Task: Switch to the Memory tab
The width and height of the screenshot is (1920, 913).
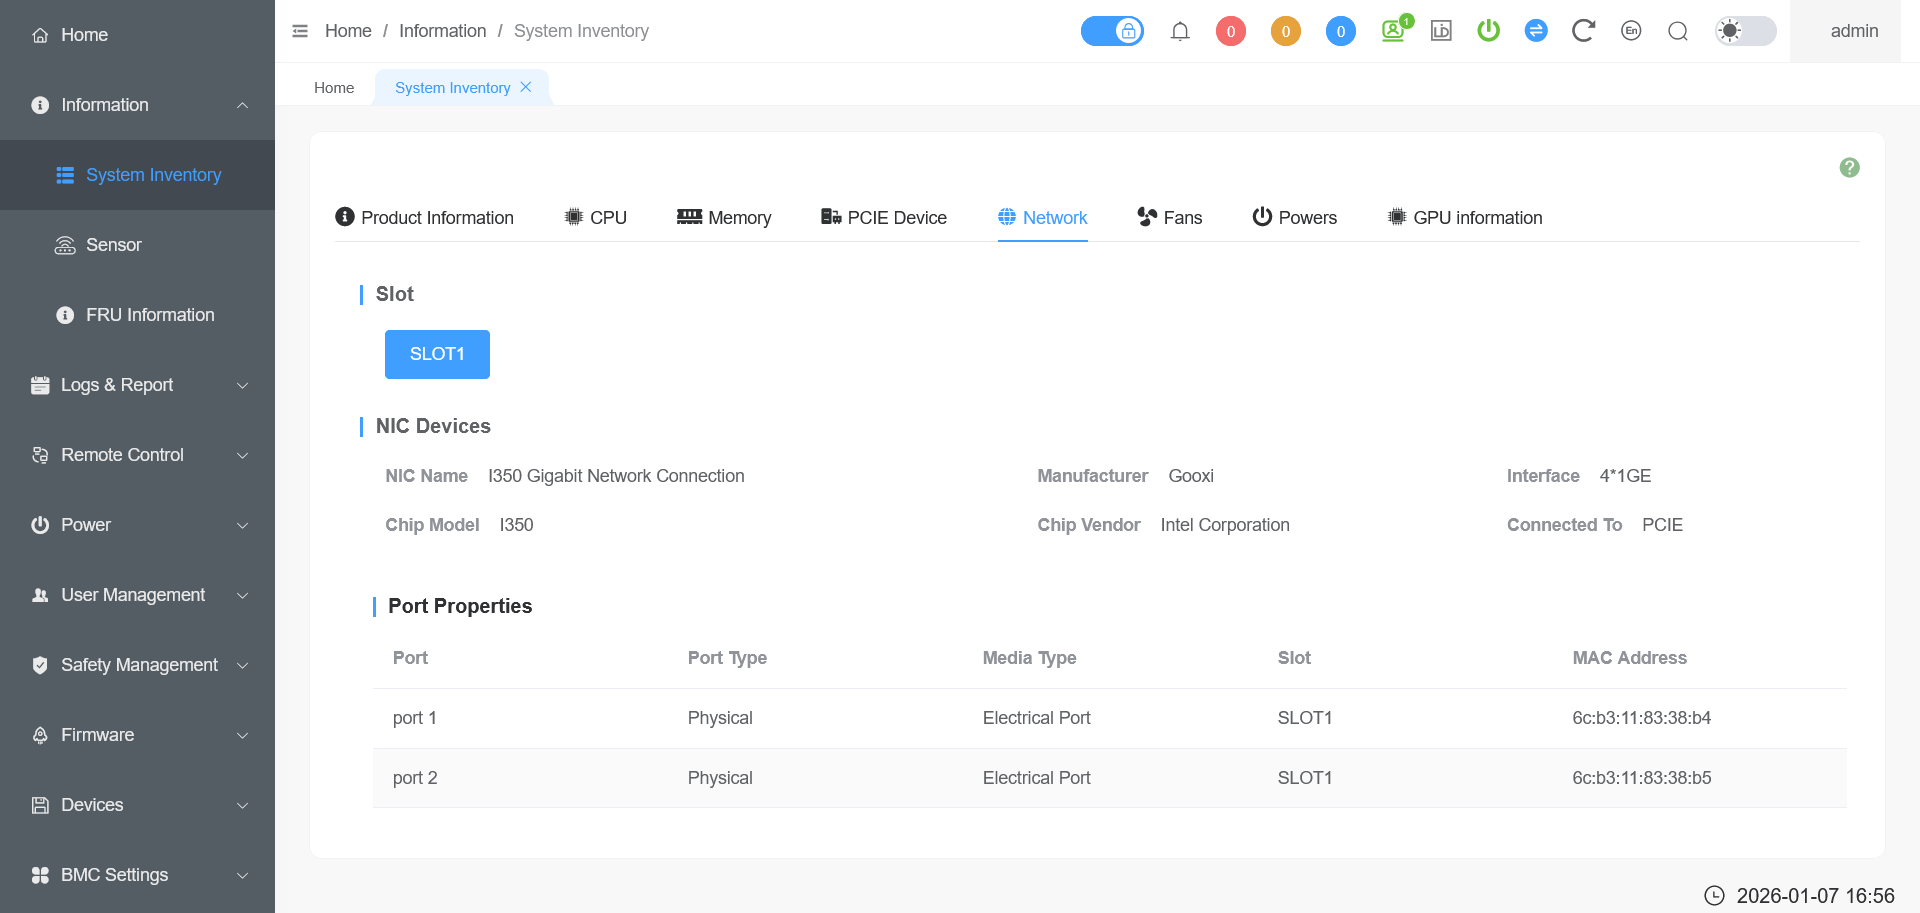Action: point(724,218)
